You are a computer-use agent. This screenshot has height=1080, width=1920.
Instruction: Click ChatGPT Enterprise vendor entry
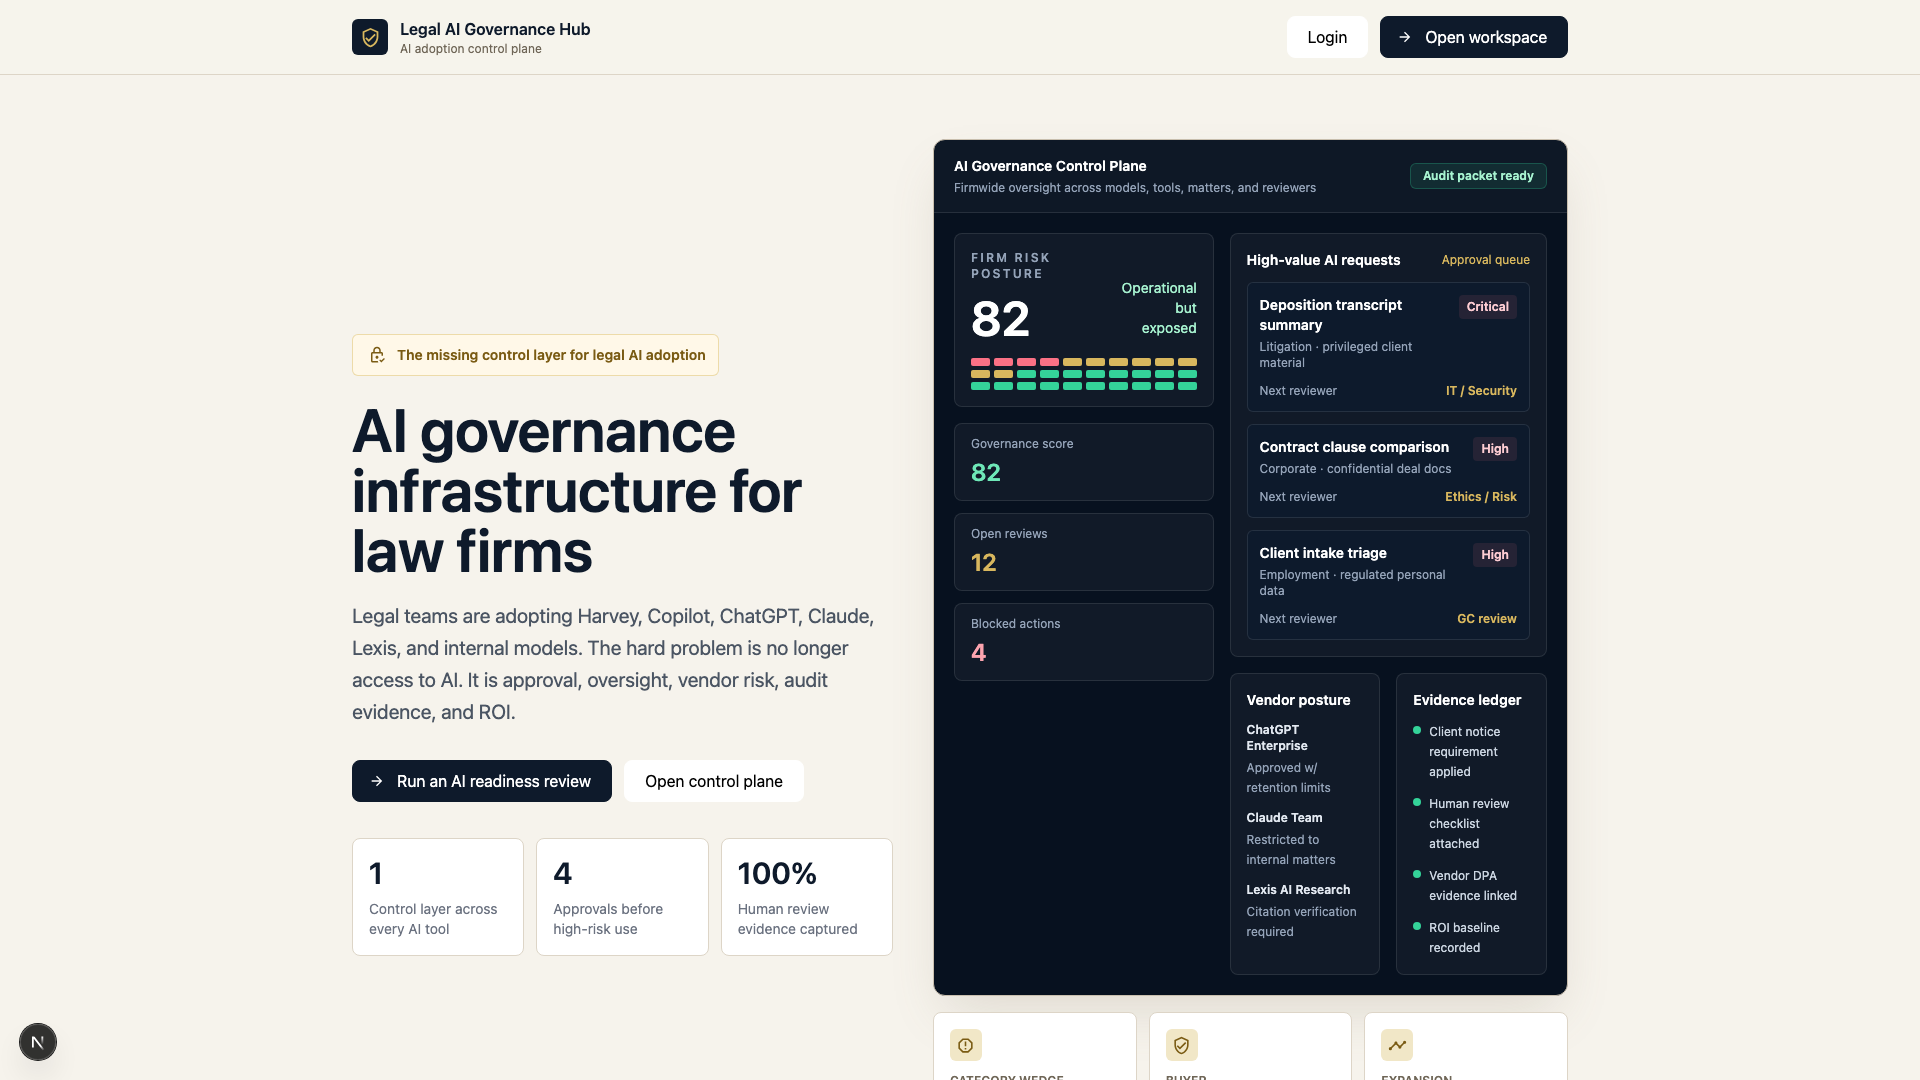(x=1304, y=759)
